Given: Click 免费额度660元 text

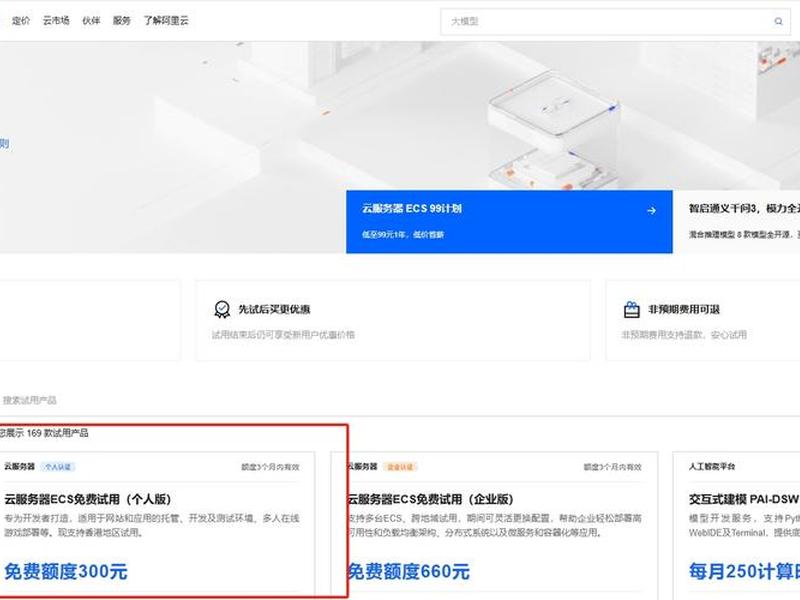Looking at the screenshot, I should [408, 571].
